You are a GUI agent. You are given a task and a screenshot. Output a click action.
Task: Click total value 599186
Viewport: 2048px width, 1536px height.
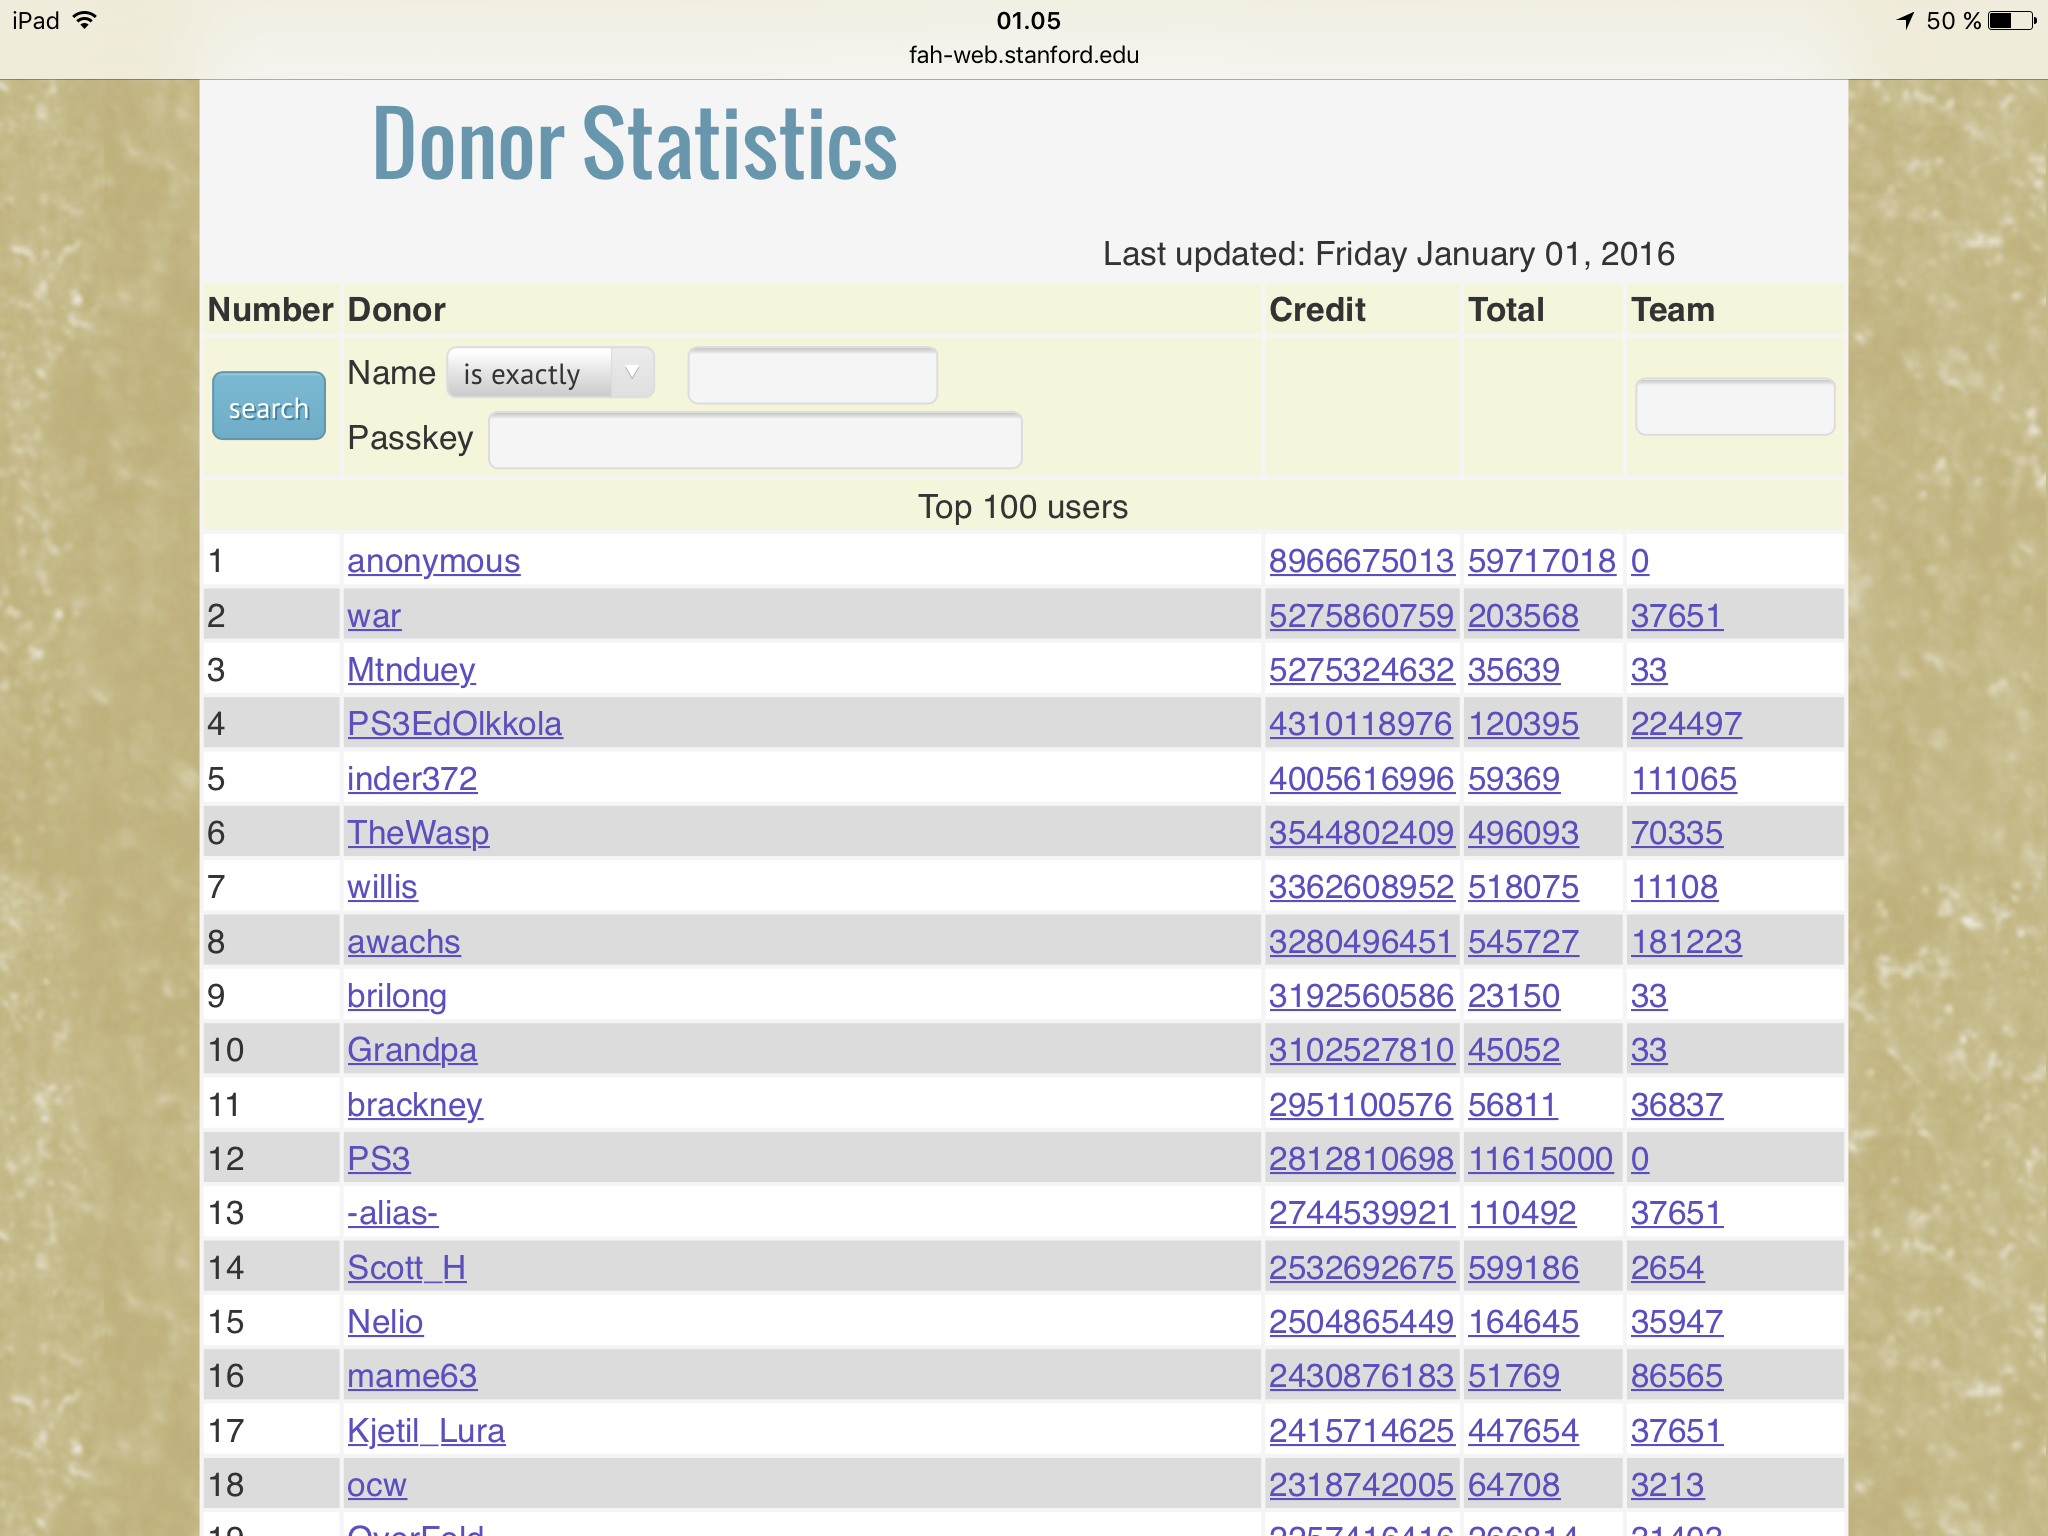(x=1523, y=1267)
